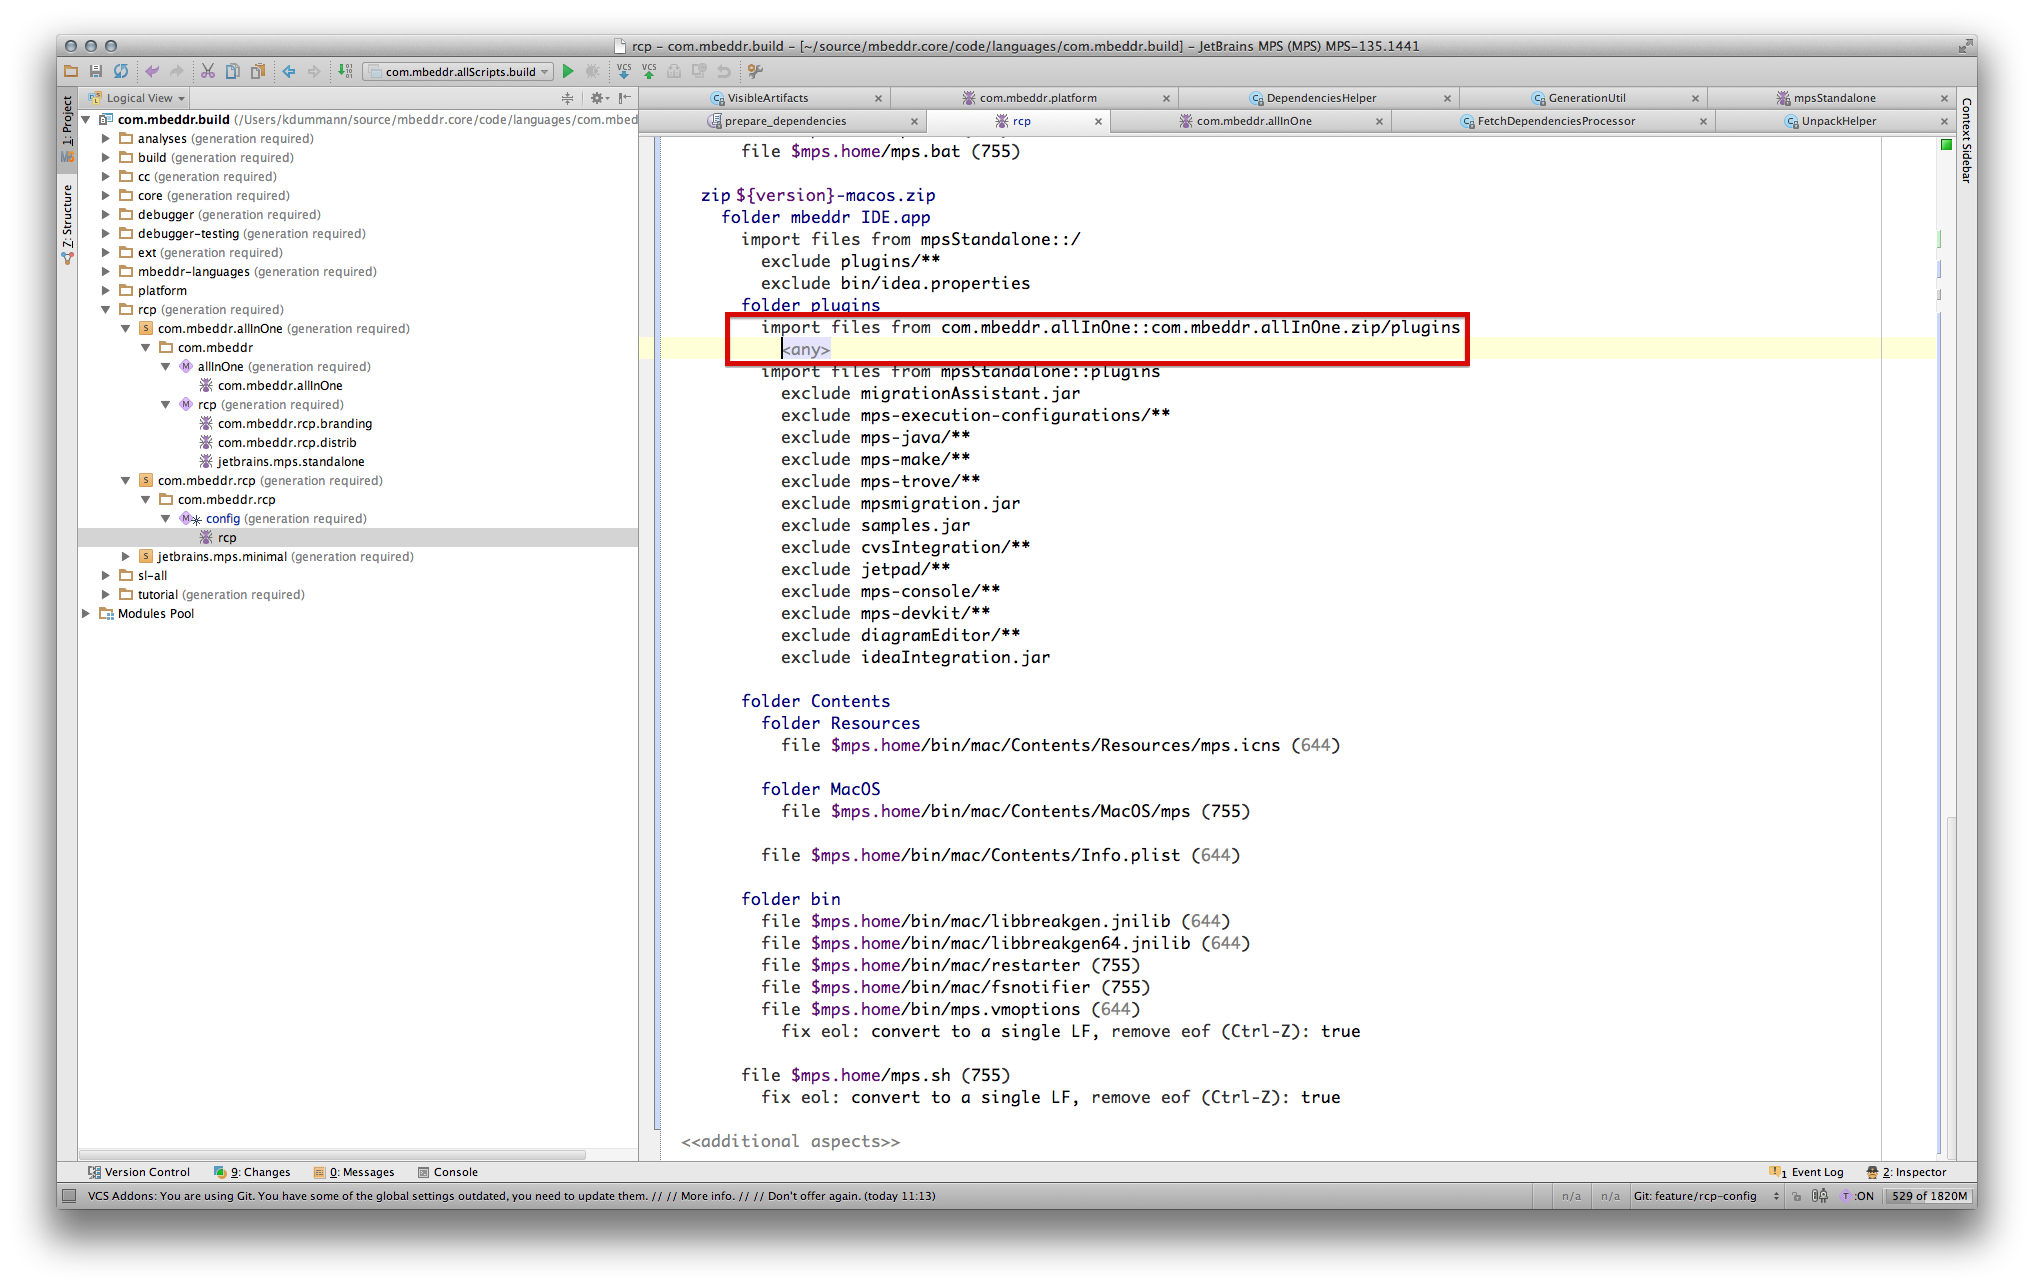Click the purple Undo arrow icon
The image size is (2034, 1288).
pos(152,71)
